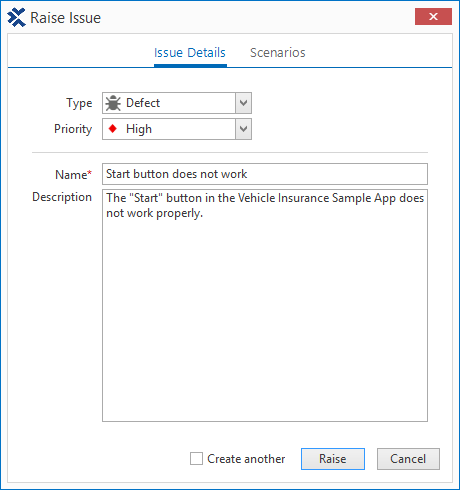
Task: Click the Priority field label
Action: tap(73, 129)
